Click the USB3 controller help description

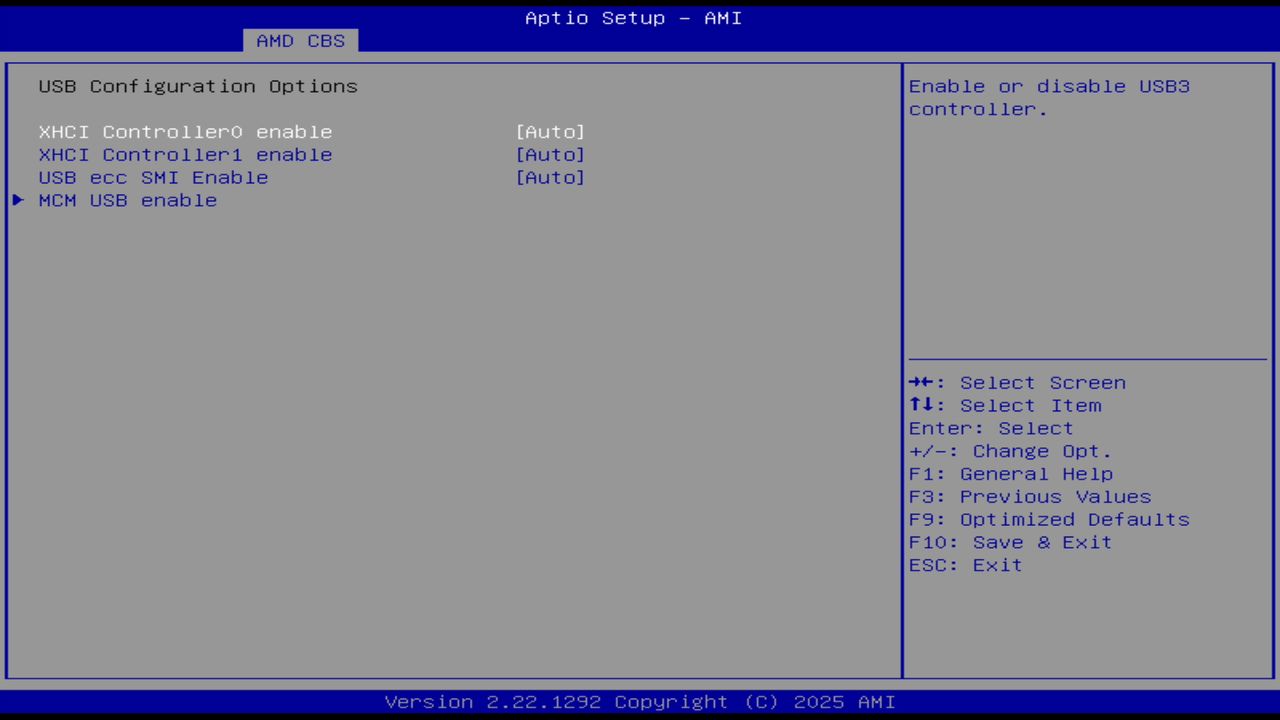(1049, 98)
